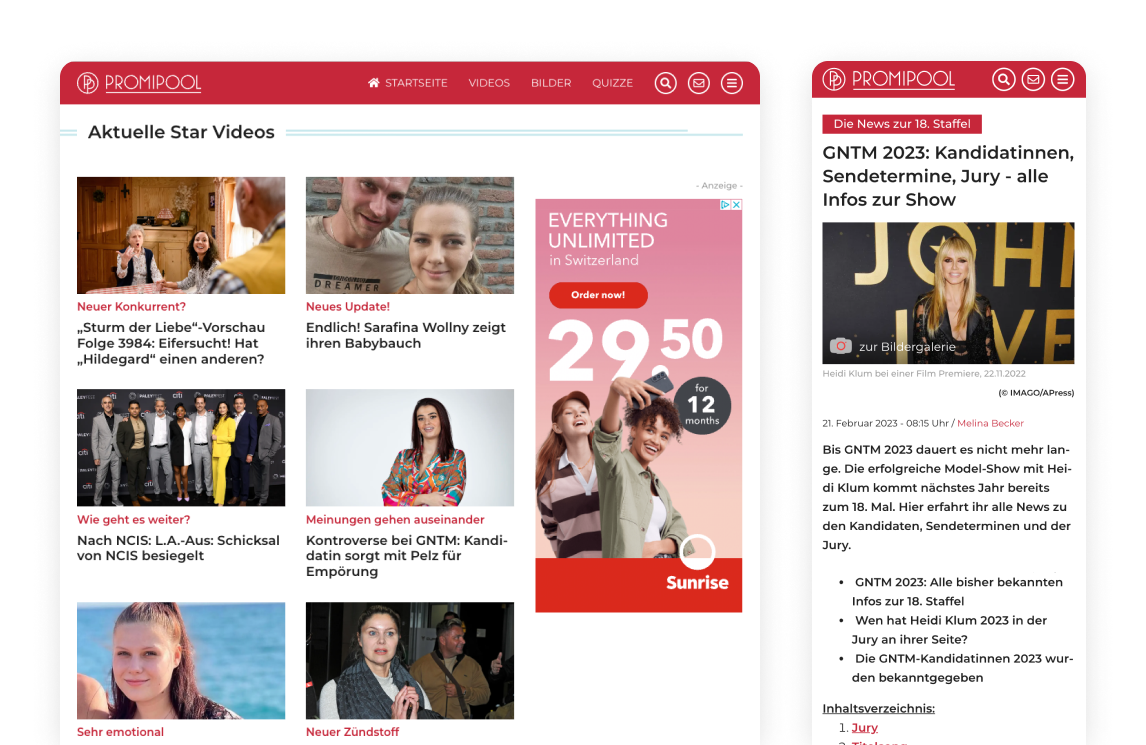This screenshot has width=1146, height=745.
Task: Open the Jury link in the Inhaltsverzeichnis
Action: pos(865,727)
